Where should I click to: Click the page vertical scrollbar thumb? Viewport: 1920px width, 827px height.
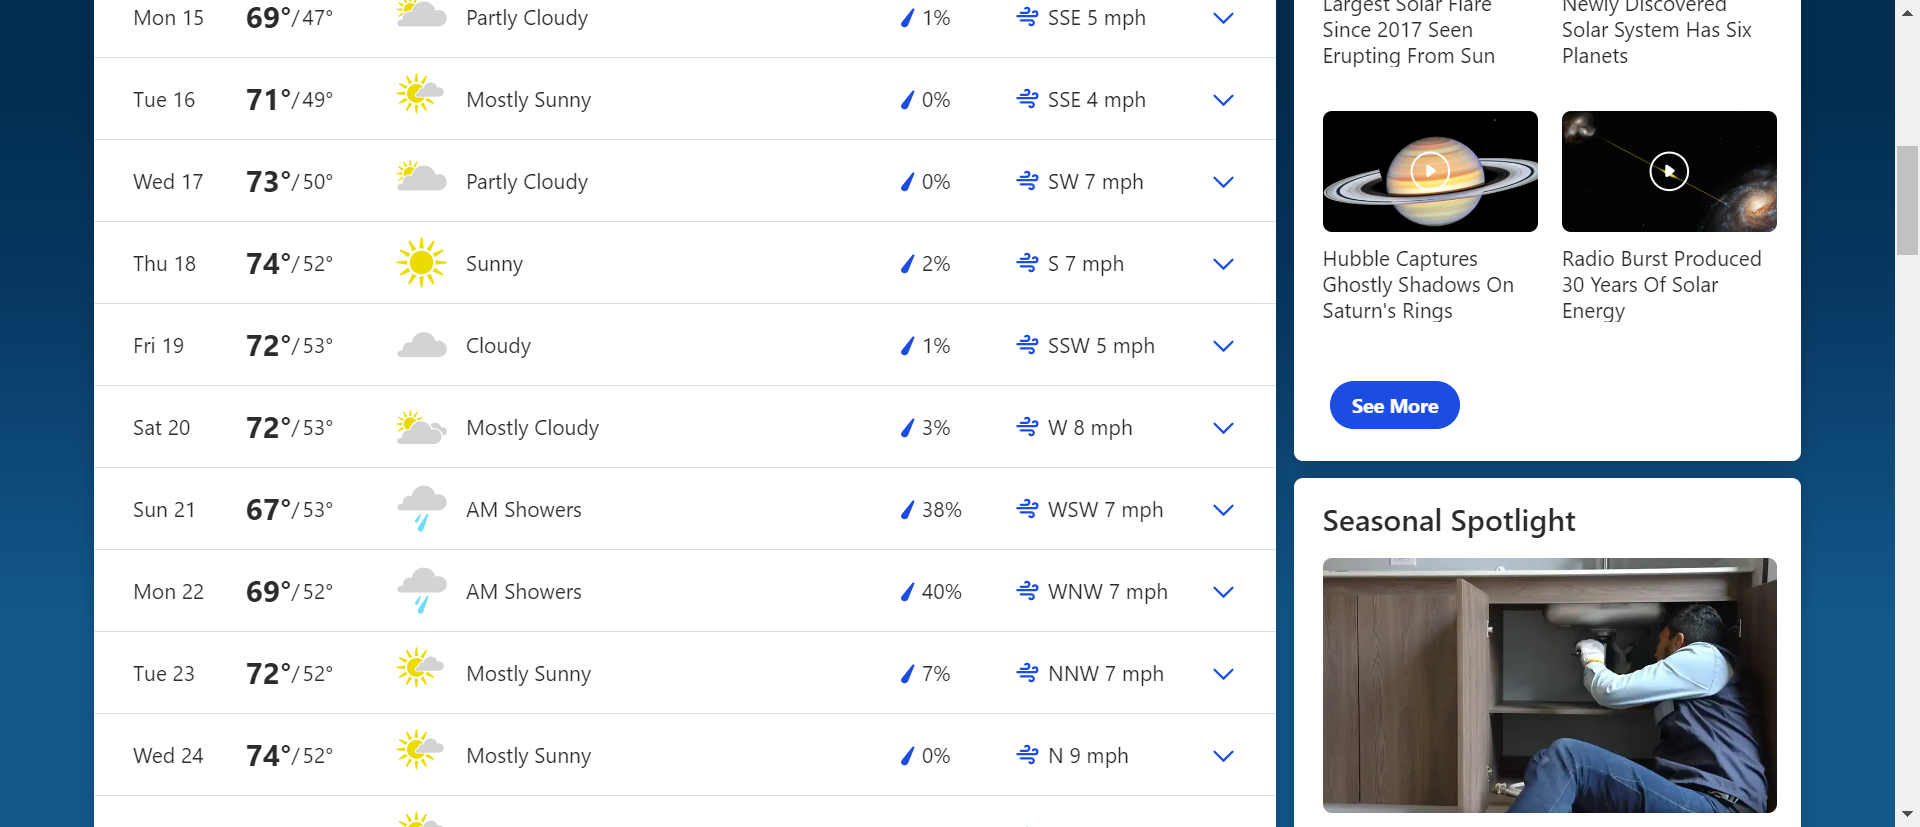click(1907, 200)
